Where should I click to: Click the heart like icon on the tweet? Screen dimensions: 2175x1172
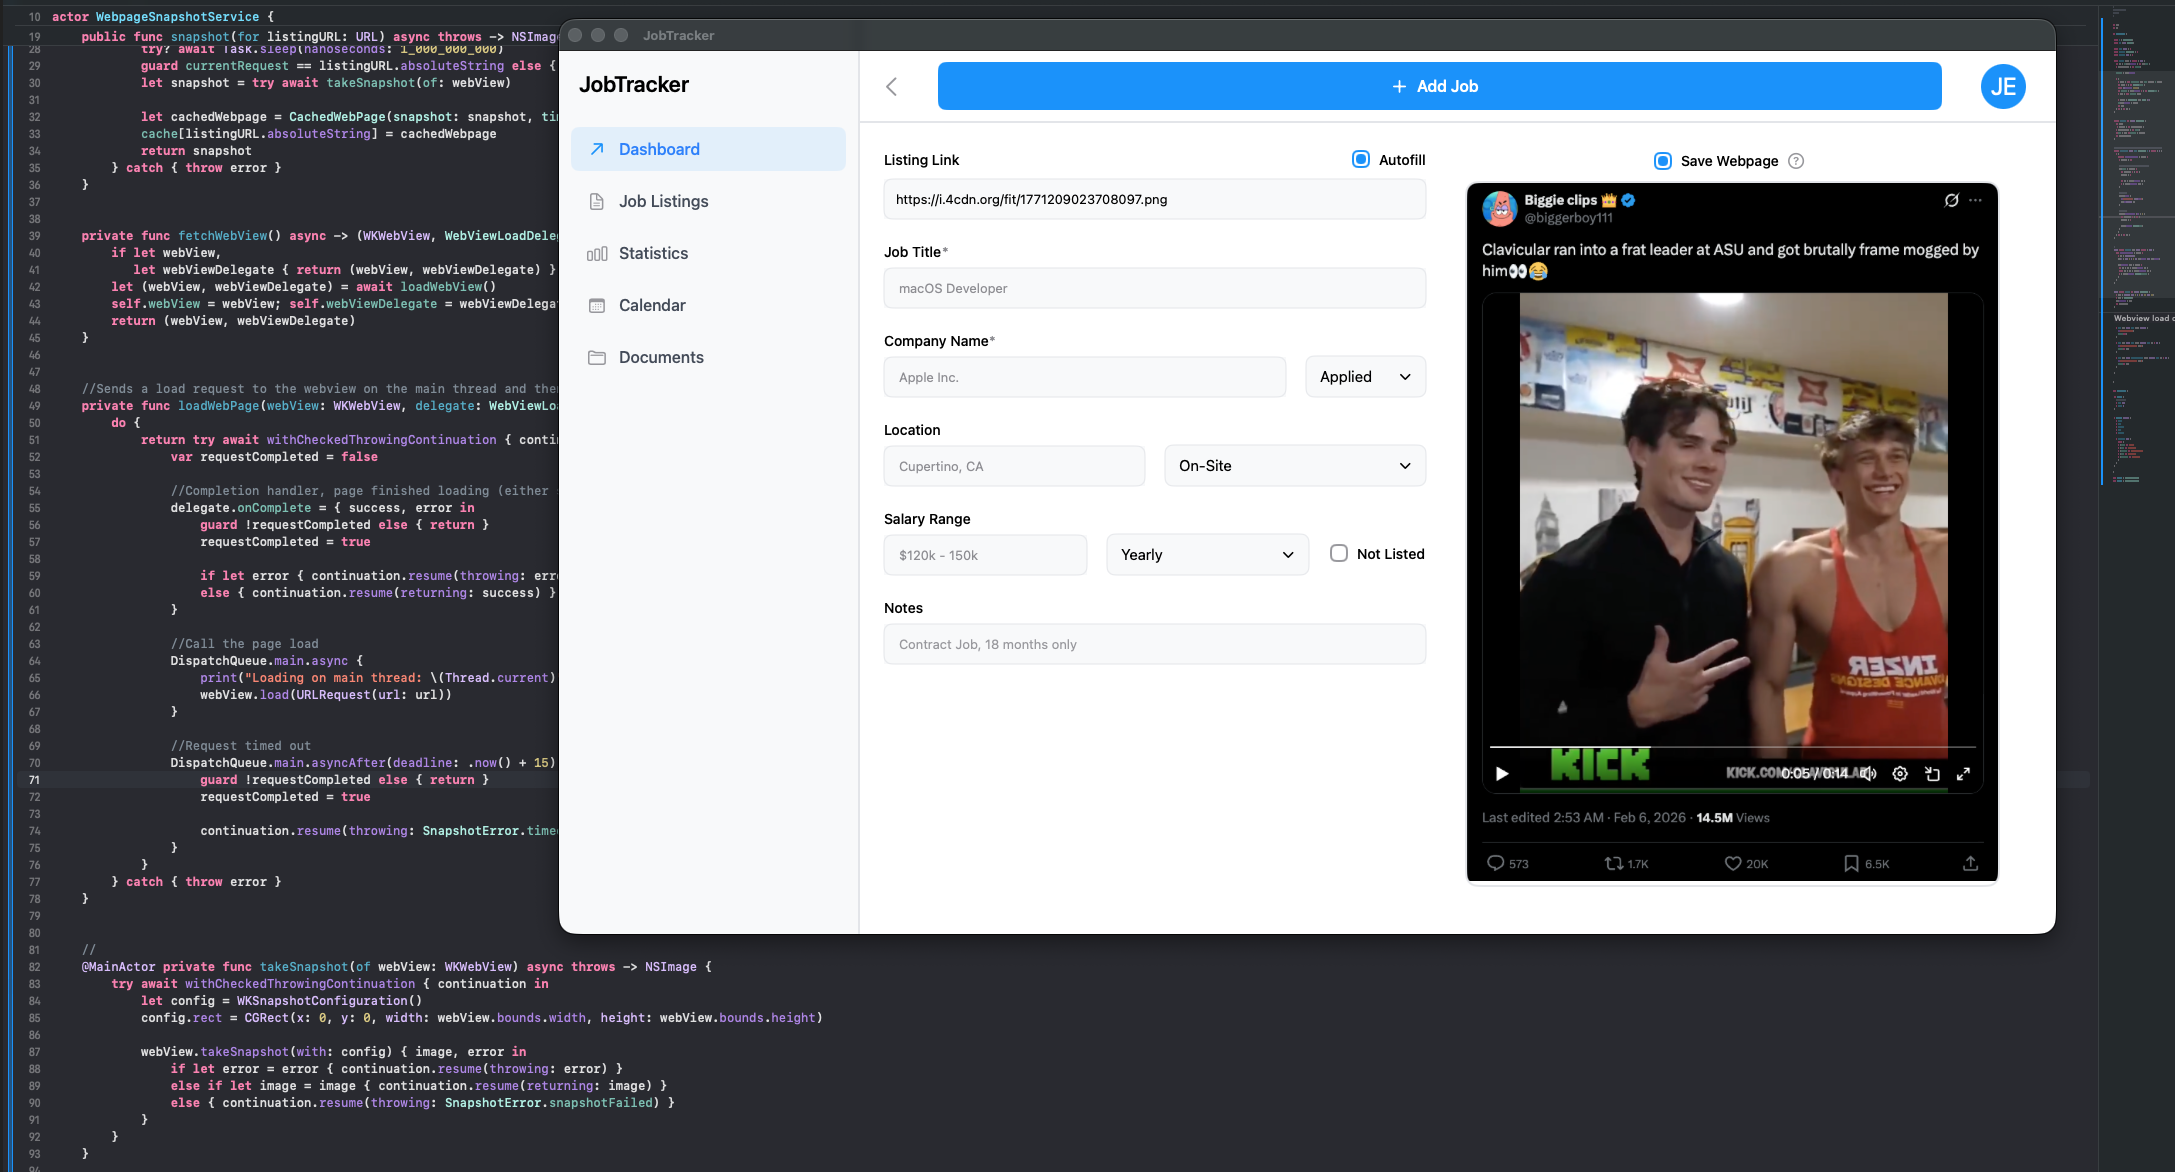(x=1733, y=863)
